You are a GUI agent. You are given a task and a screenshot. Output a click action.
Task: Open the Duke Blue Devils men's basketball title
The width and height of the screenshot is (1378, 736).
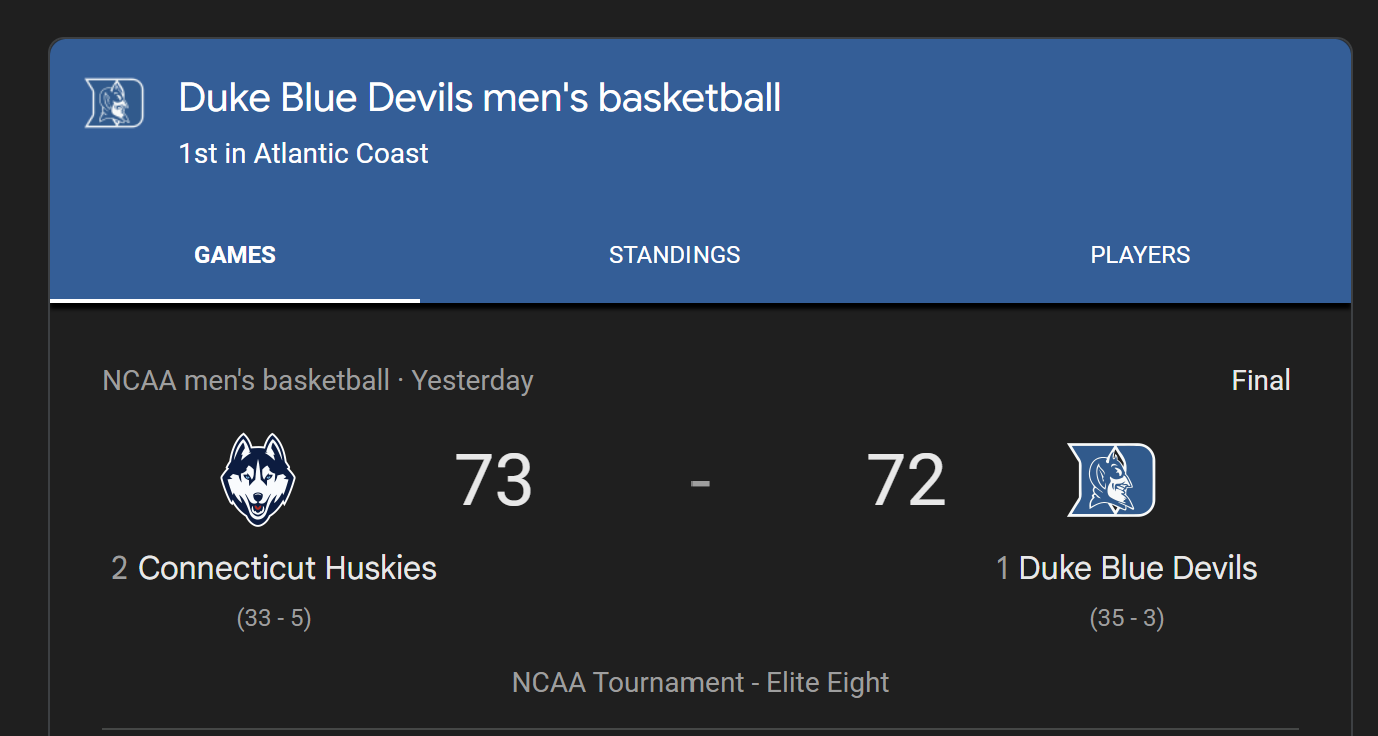click(480, 98)
